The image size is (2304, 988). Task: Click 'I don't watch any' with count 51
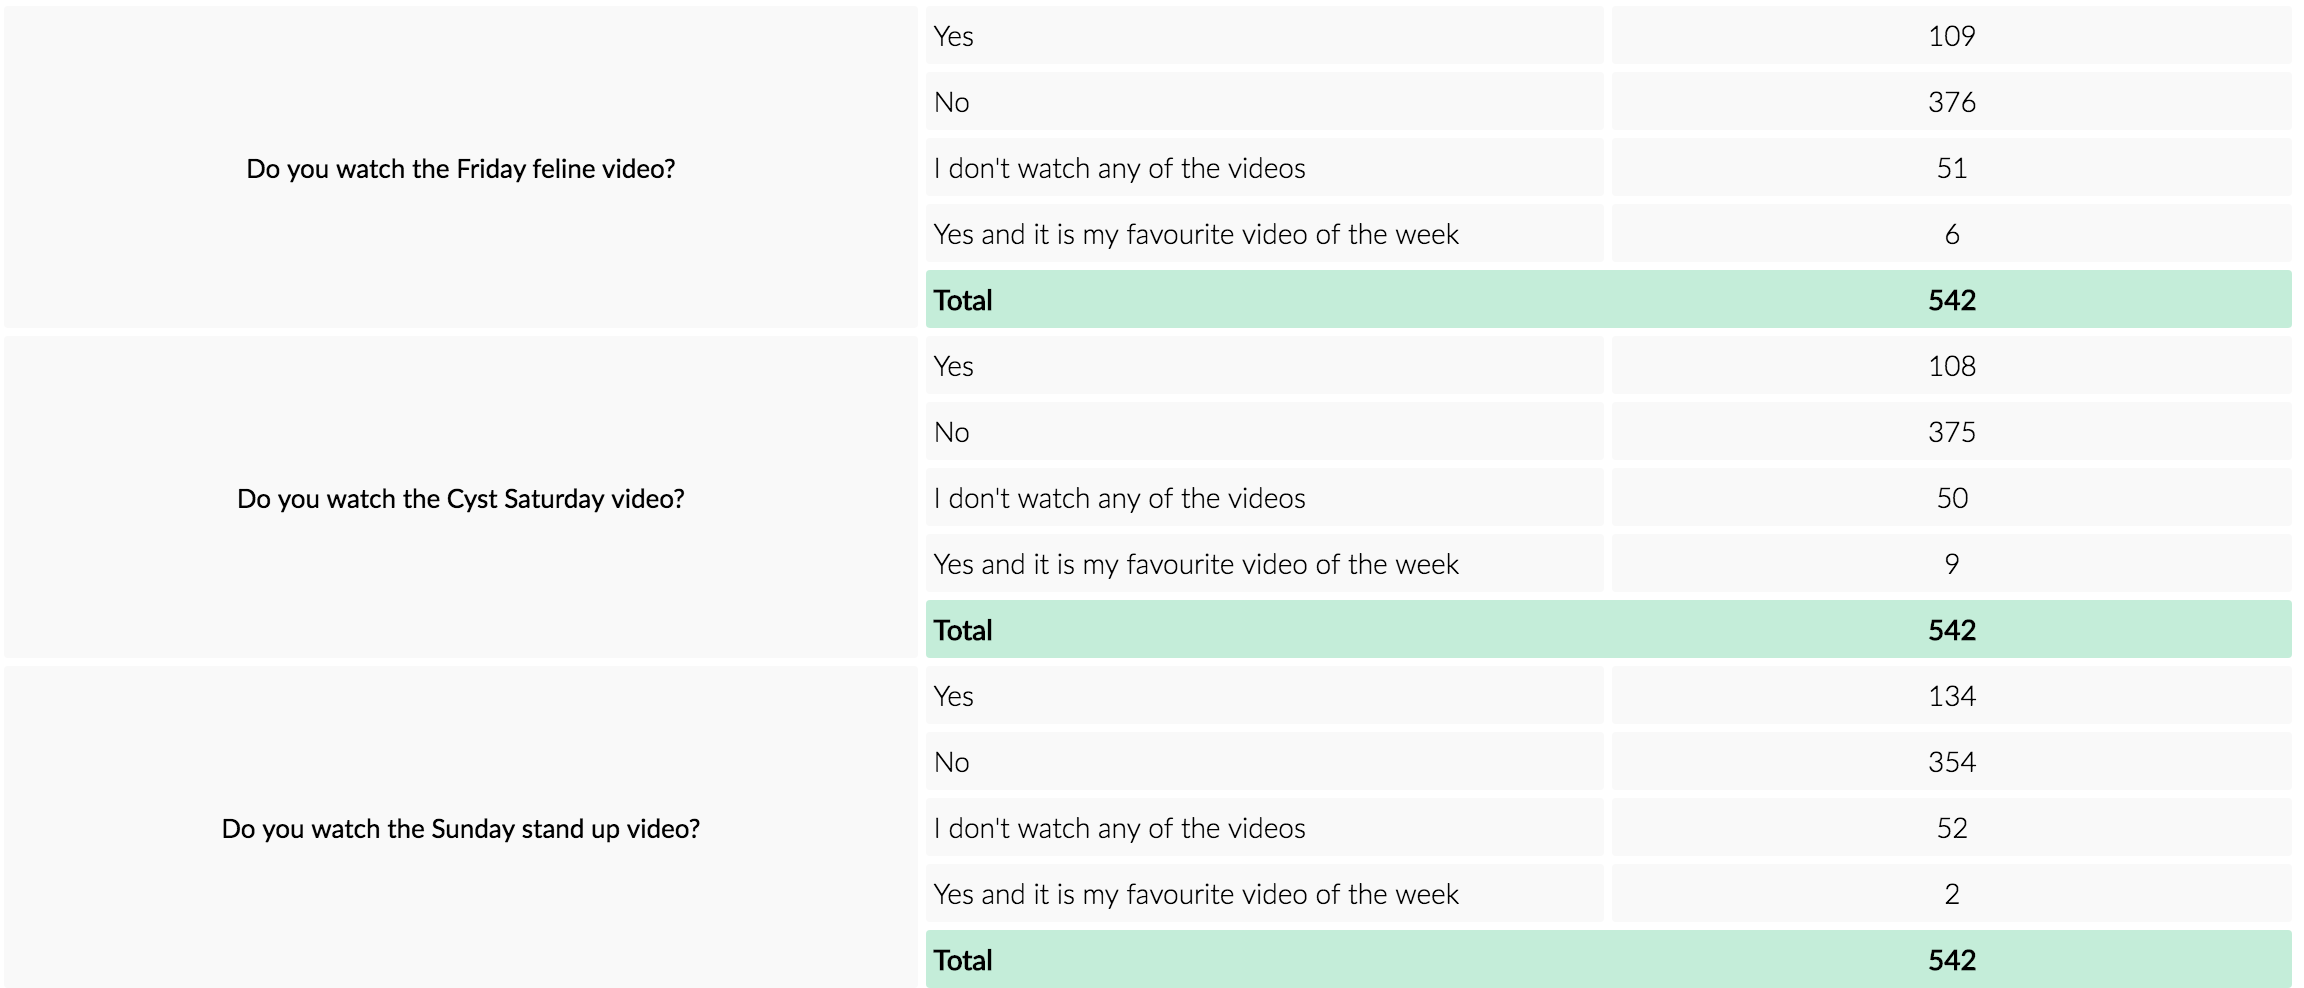point(1119,168)
